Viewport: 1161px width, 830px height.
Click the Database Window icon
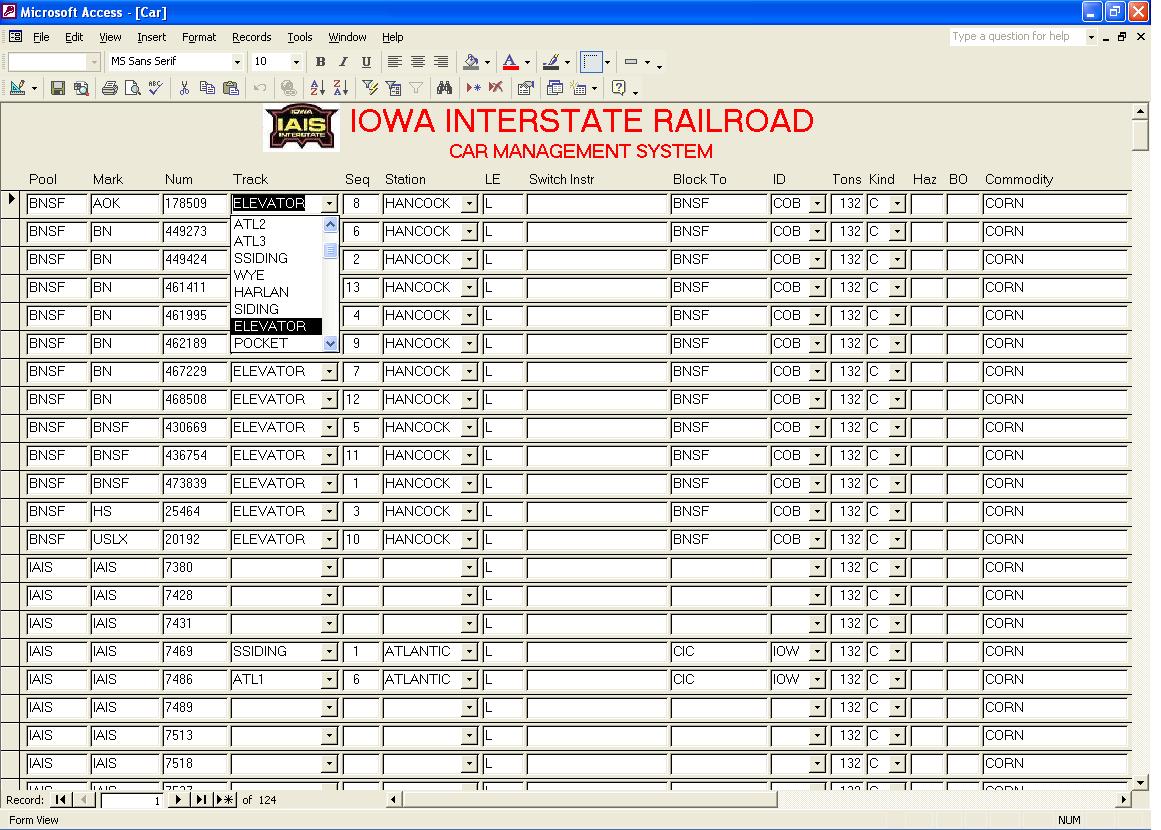click(x=555, y=88)
